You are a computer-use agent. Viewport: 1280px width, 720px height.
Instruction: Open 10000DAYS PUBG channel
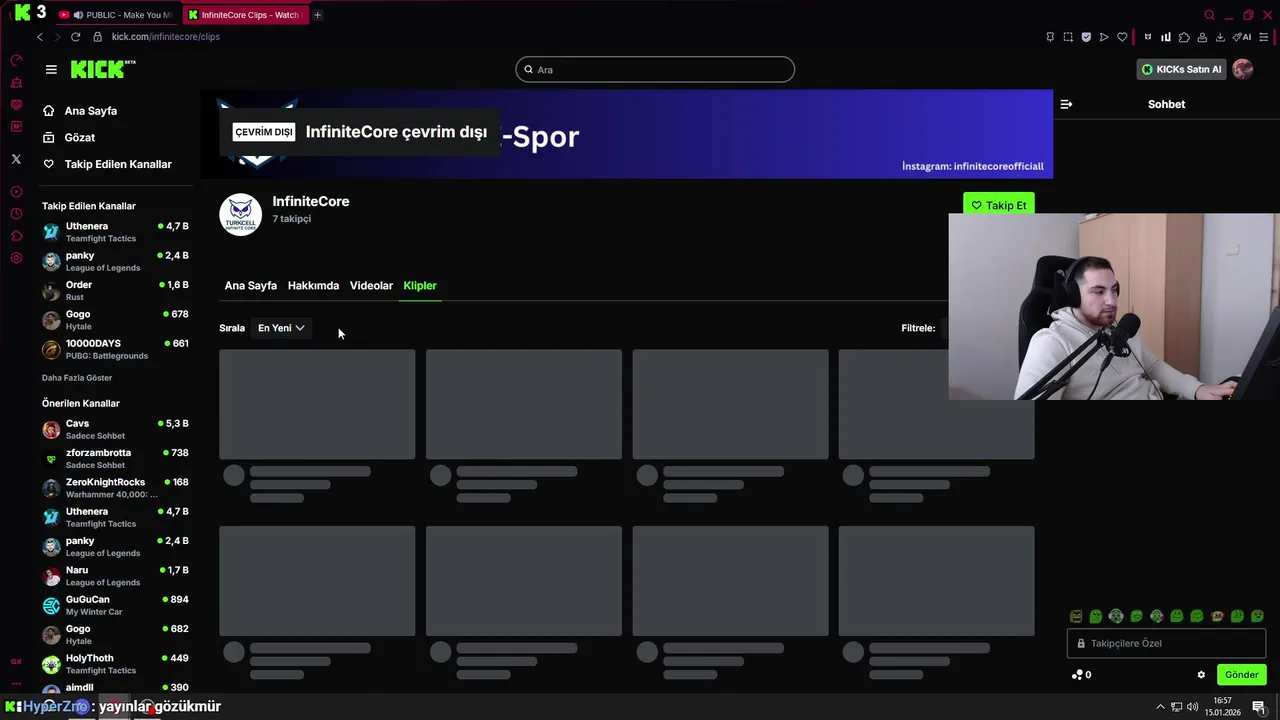(x=115, y=349)
